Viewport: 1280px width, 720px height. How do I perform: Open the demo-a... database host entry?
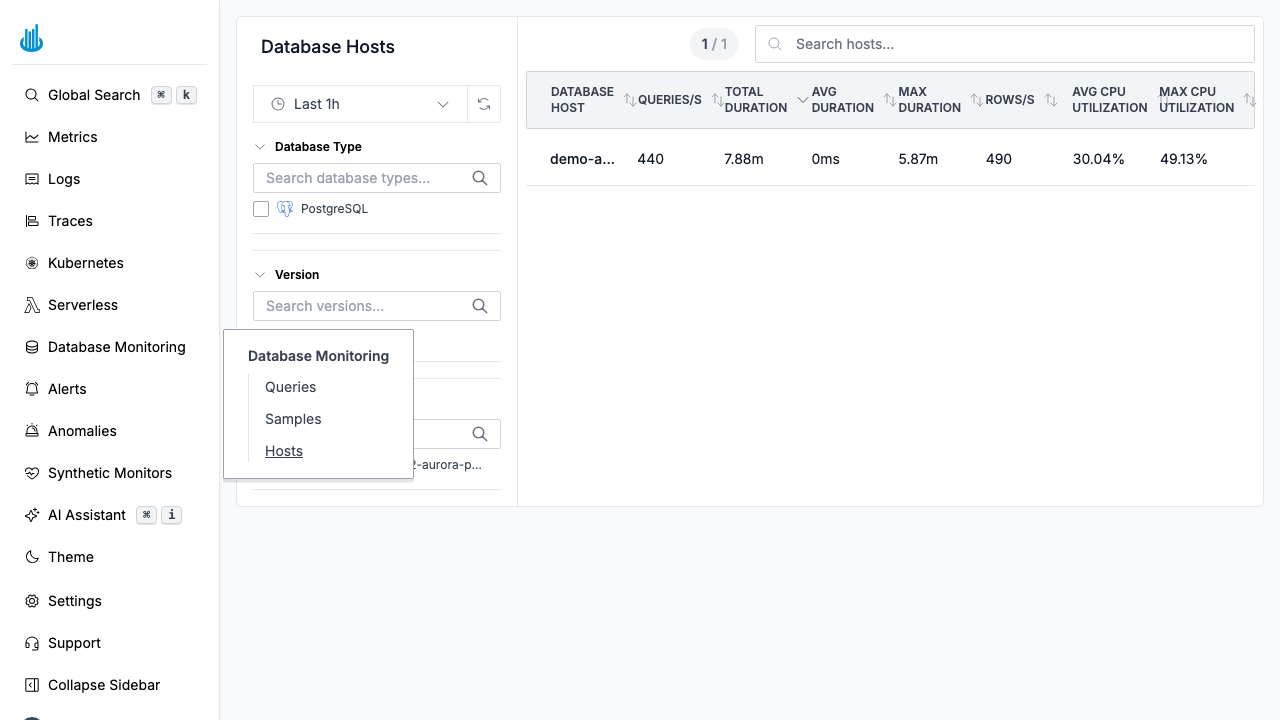tap(583, 159)
